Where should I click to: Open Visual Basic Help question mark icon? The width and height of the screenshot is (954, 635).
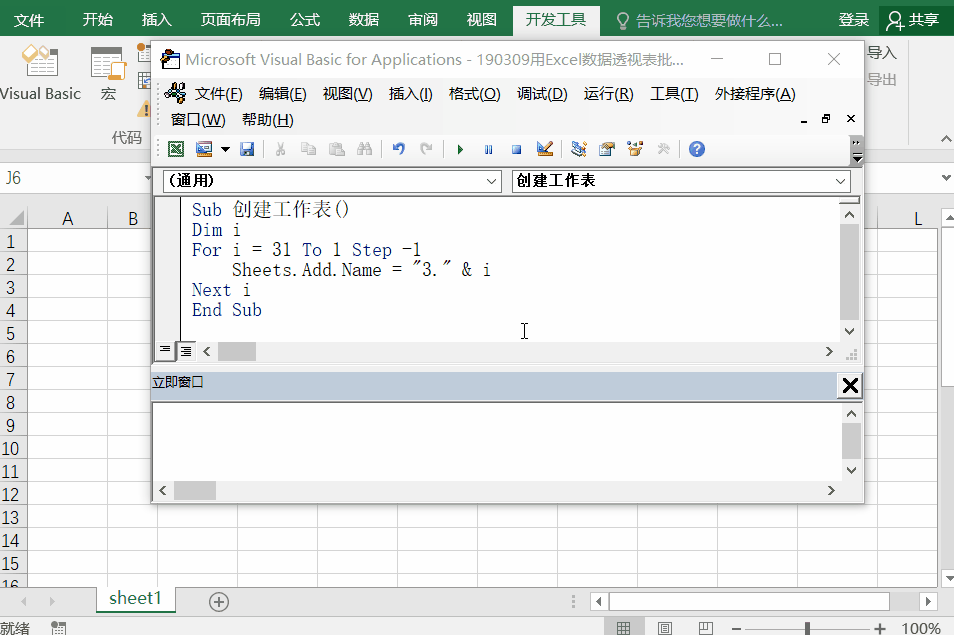[697, 149]
